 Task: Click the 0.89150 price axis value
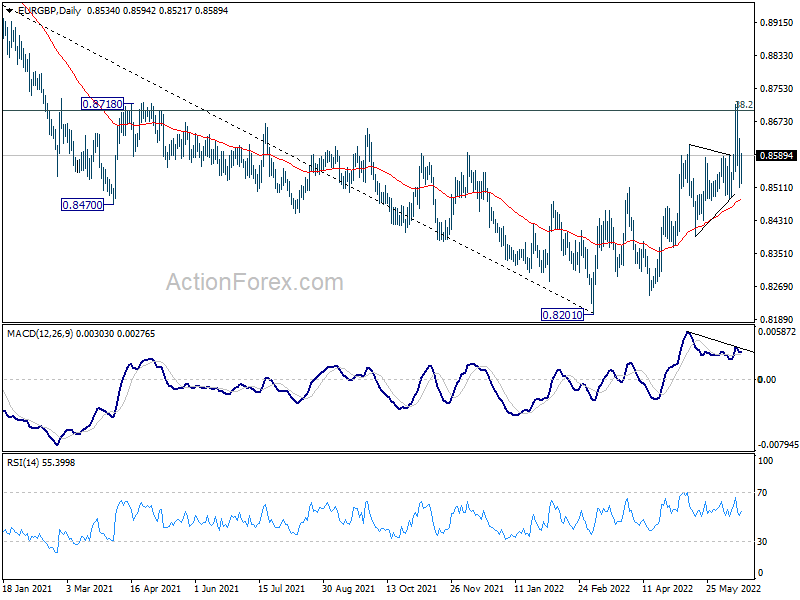(x=777, y=22)
